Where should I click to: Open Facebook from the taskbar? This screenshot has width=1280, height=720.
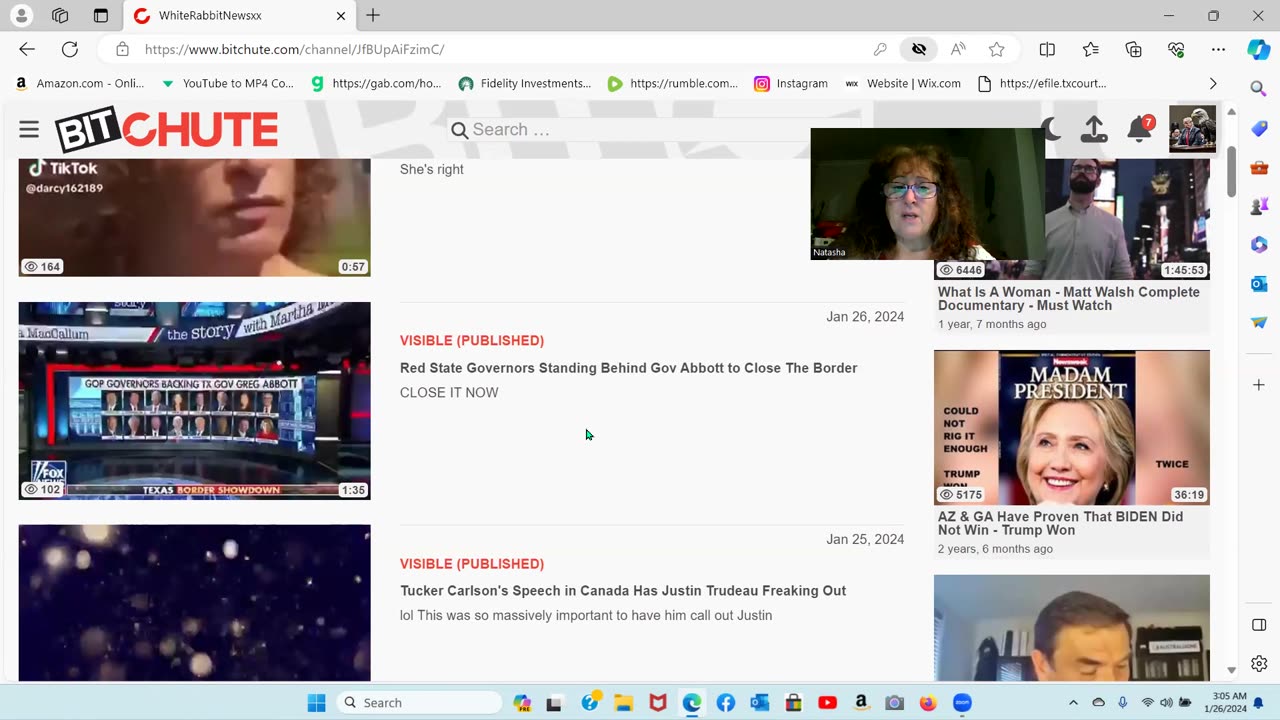[726, 703]
